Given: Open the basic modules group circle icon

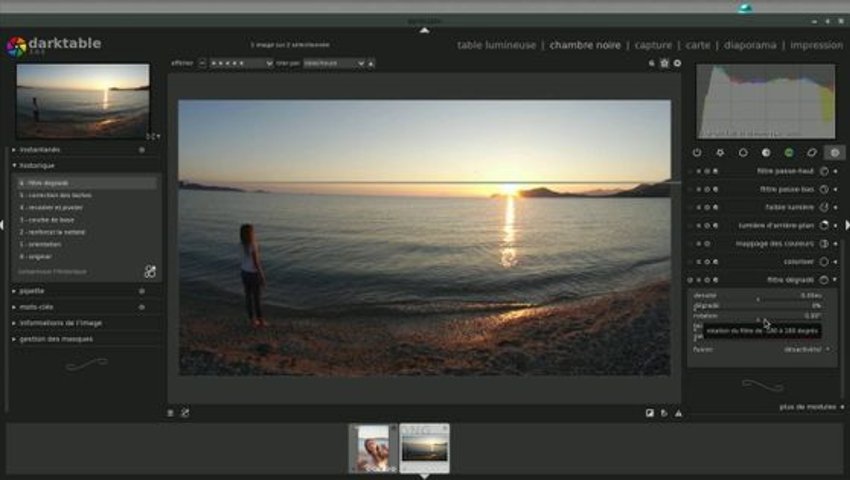Looking at the screenshot, I should pos(743,153).
